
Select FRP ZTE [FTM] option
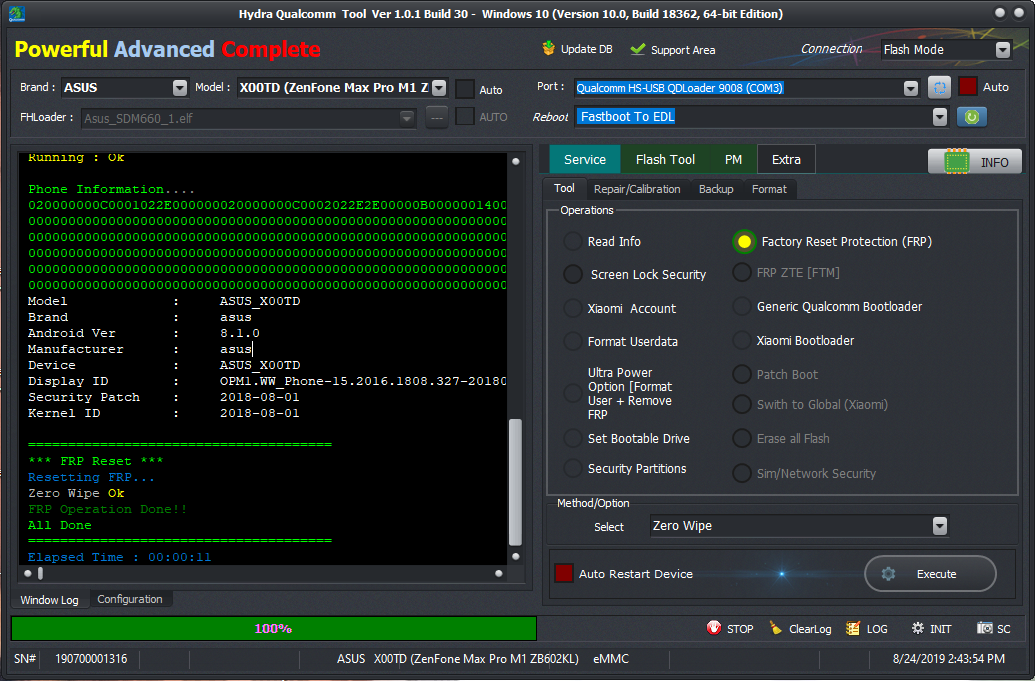[x=742, y=273]
